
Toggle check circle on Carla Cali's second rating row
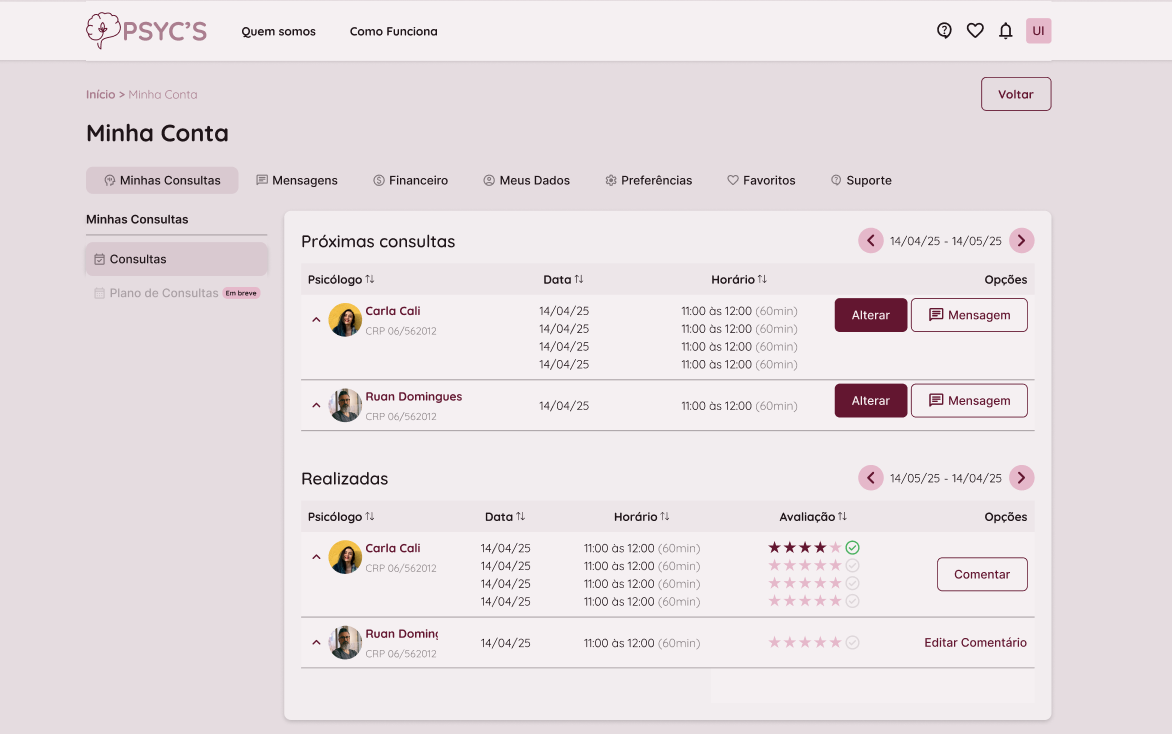[x=852, y=566]
